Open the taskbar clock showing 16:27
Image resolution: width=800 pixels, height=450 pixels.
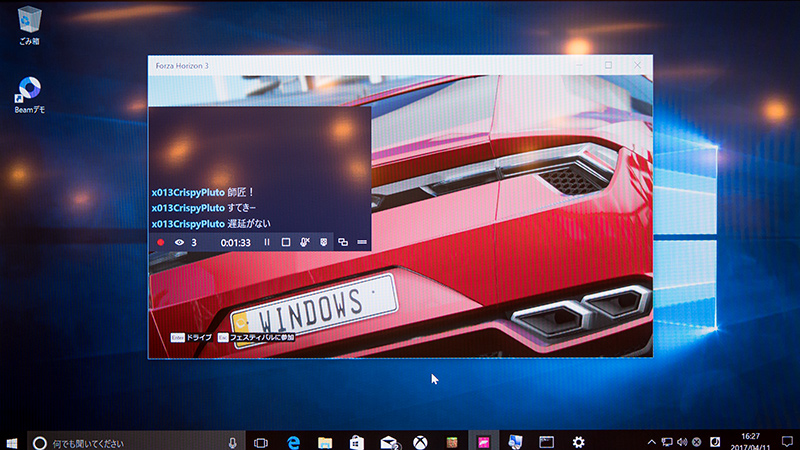750,441
